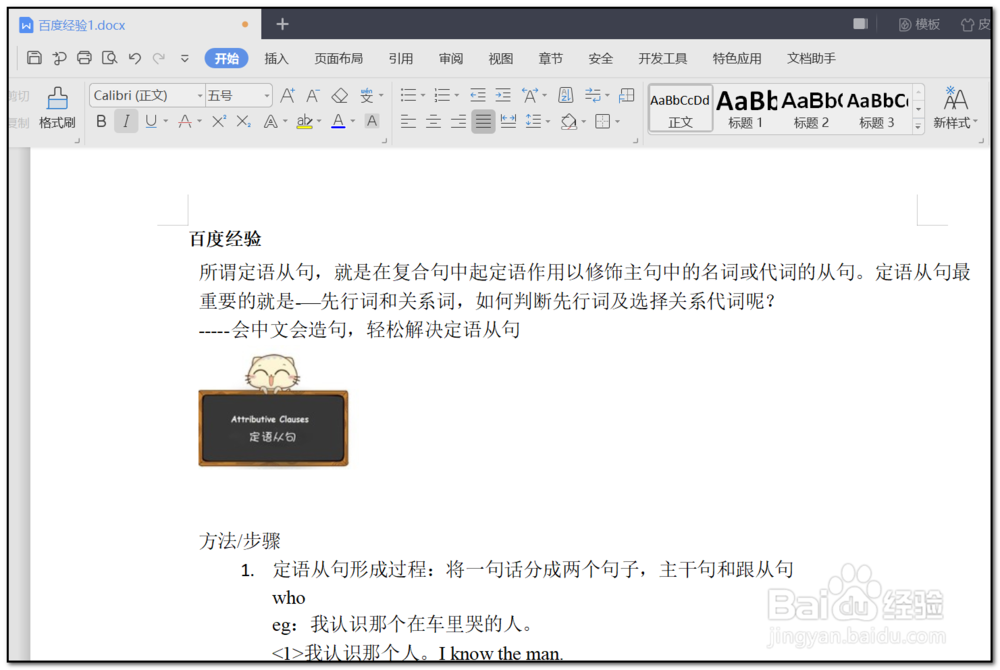Toggle Bold formatting
The image size is (1000, 670).
tap(101, 121)
